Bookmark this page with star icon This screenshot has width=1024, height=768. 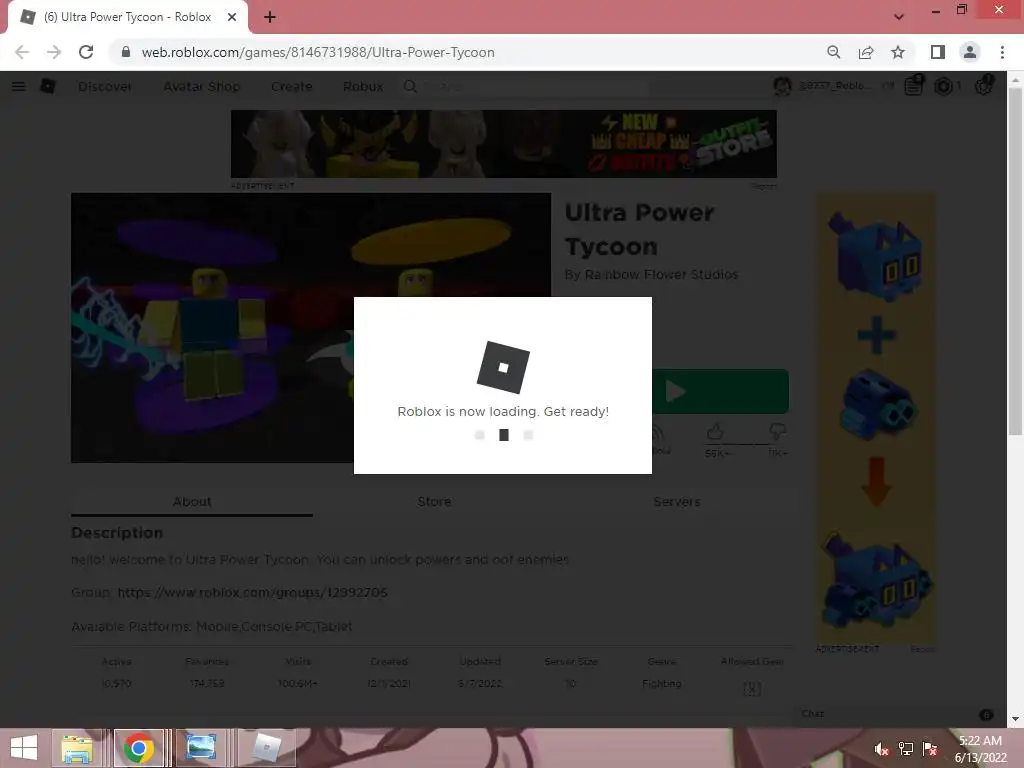click(x=898, y=52)
